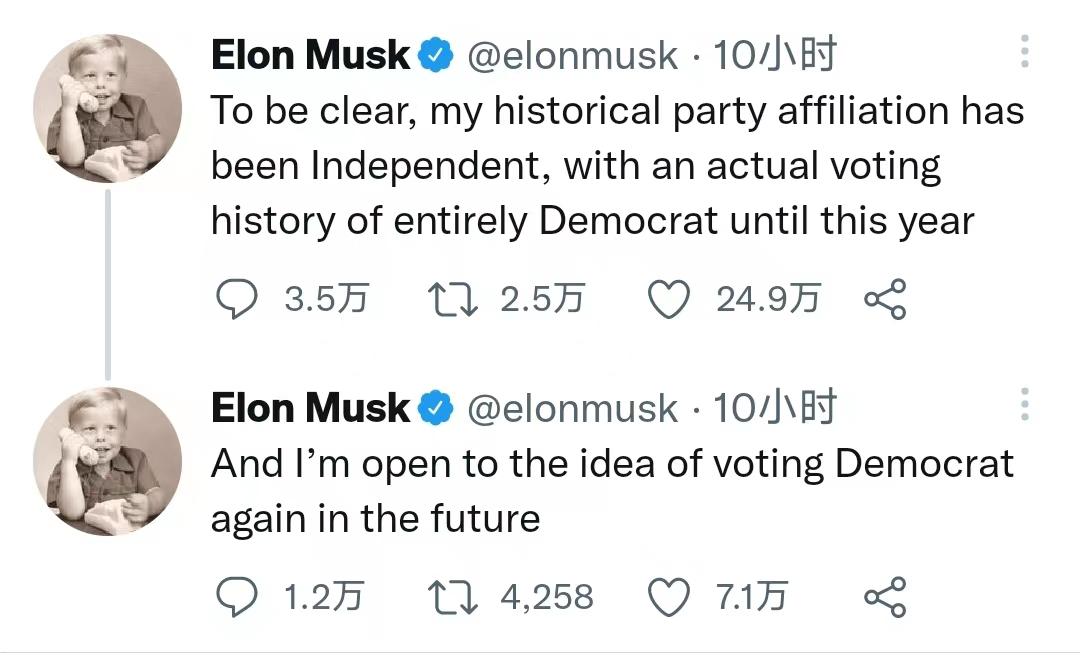1080x666 pixels.
Task: Click the 10小时 timestamp on first tweet
Action: (774, 56)
